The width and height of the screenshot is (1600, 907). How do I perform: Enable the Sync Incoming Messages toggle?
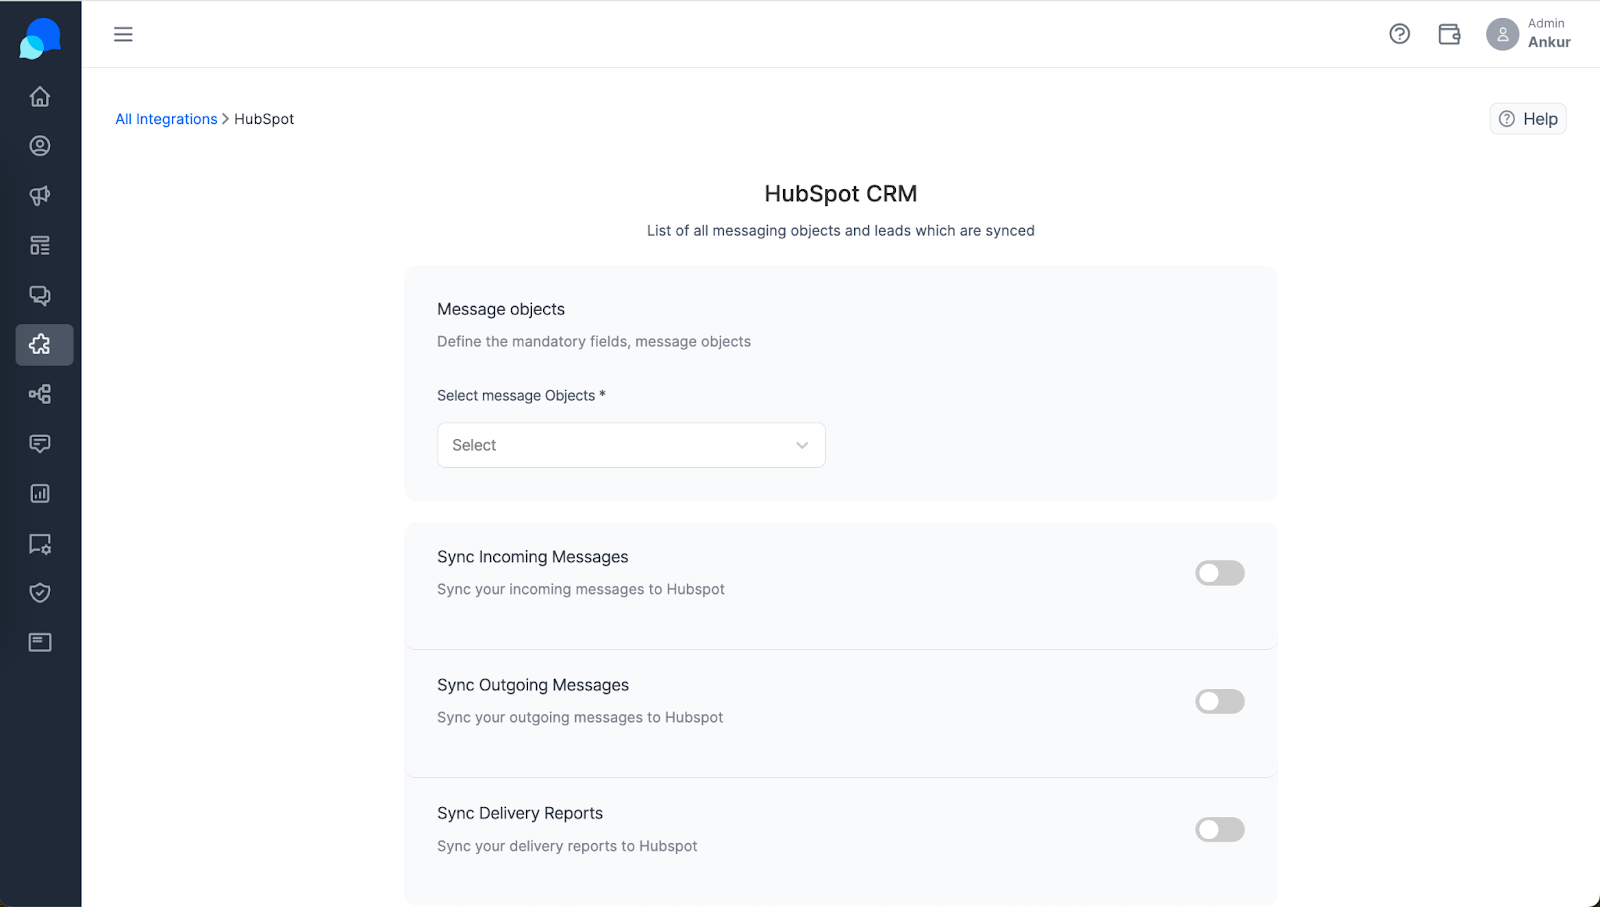tap(1220, 573)
